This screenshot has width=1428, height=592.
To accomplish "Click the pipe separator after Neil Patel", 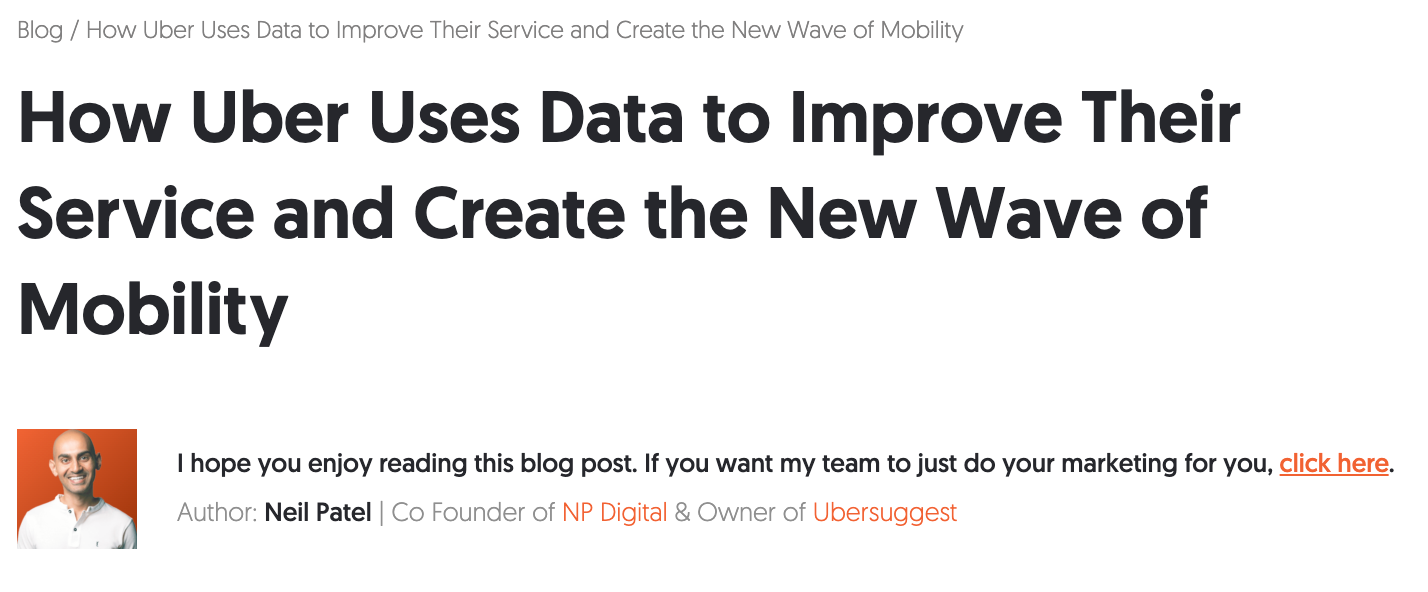I will pos(381,513).
